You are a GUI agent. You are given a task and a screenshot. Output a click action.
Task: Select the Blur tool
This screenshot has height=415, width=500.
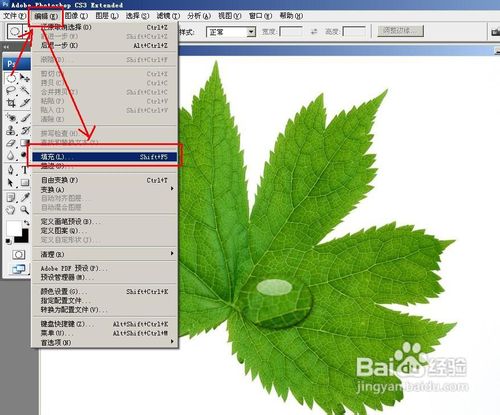pyautogui.click(x=11, y=155)
